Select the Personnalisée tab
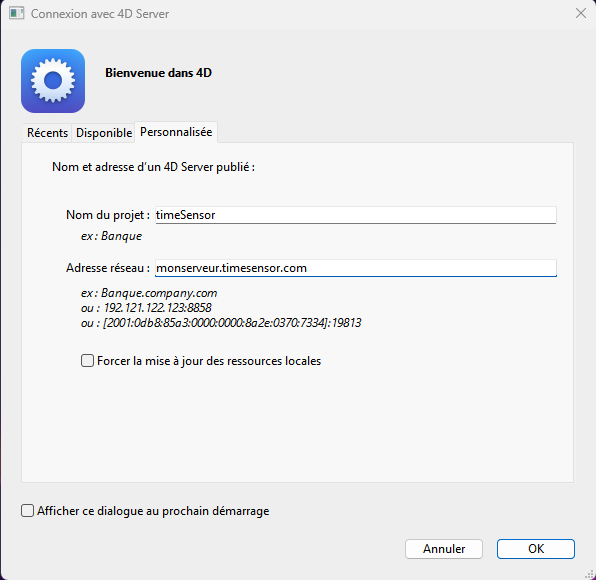Image resolution: width=596 pixels, height=580 pixels. click(176, 132)
